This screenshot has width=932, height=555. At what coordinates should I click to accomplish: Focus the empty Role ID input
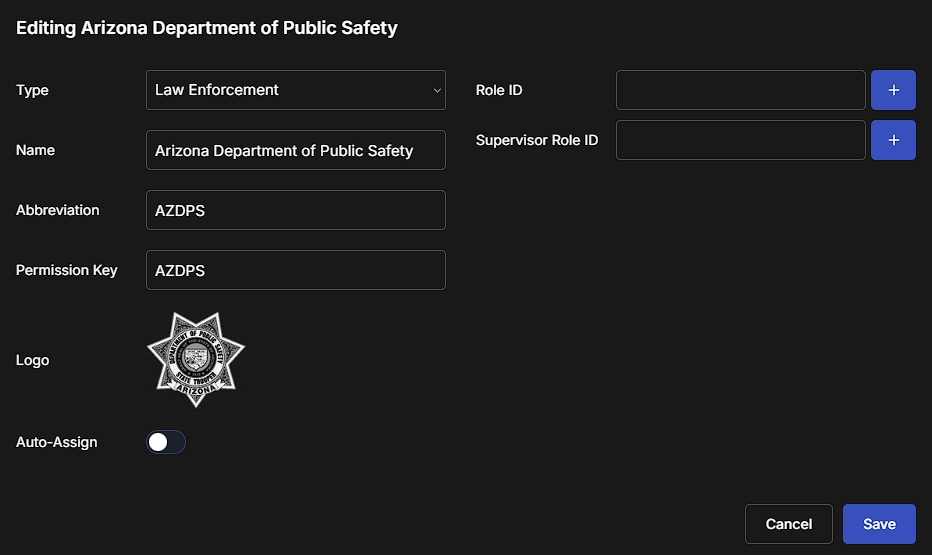click(x=740, y=90)
